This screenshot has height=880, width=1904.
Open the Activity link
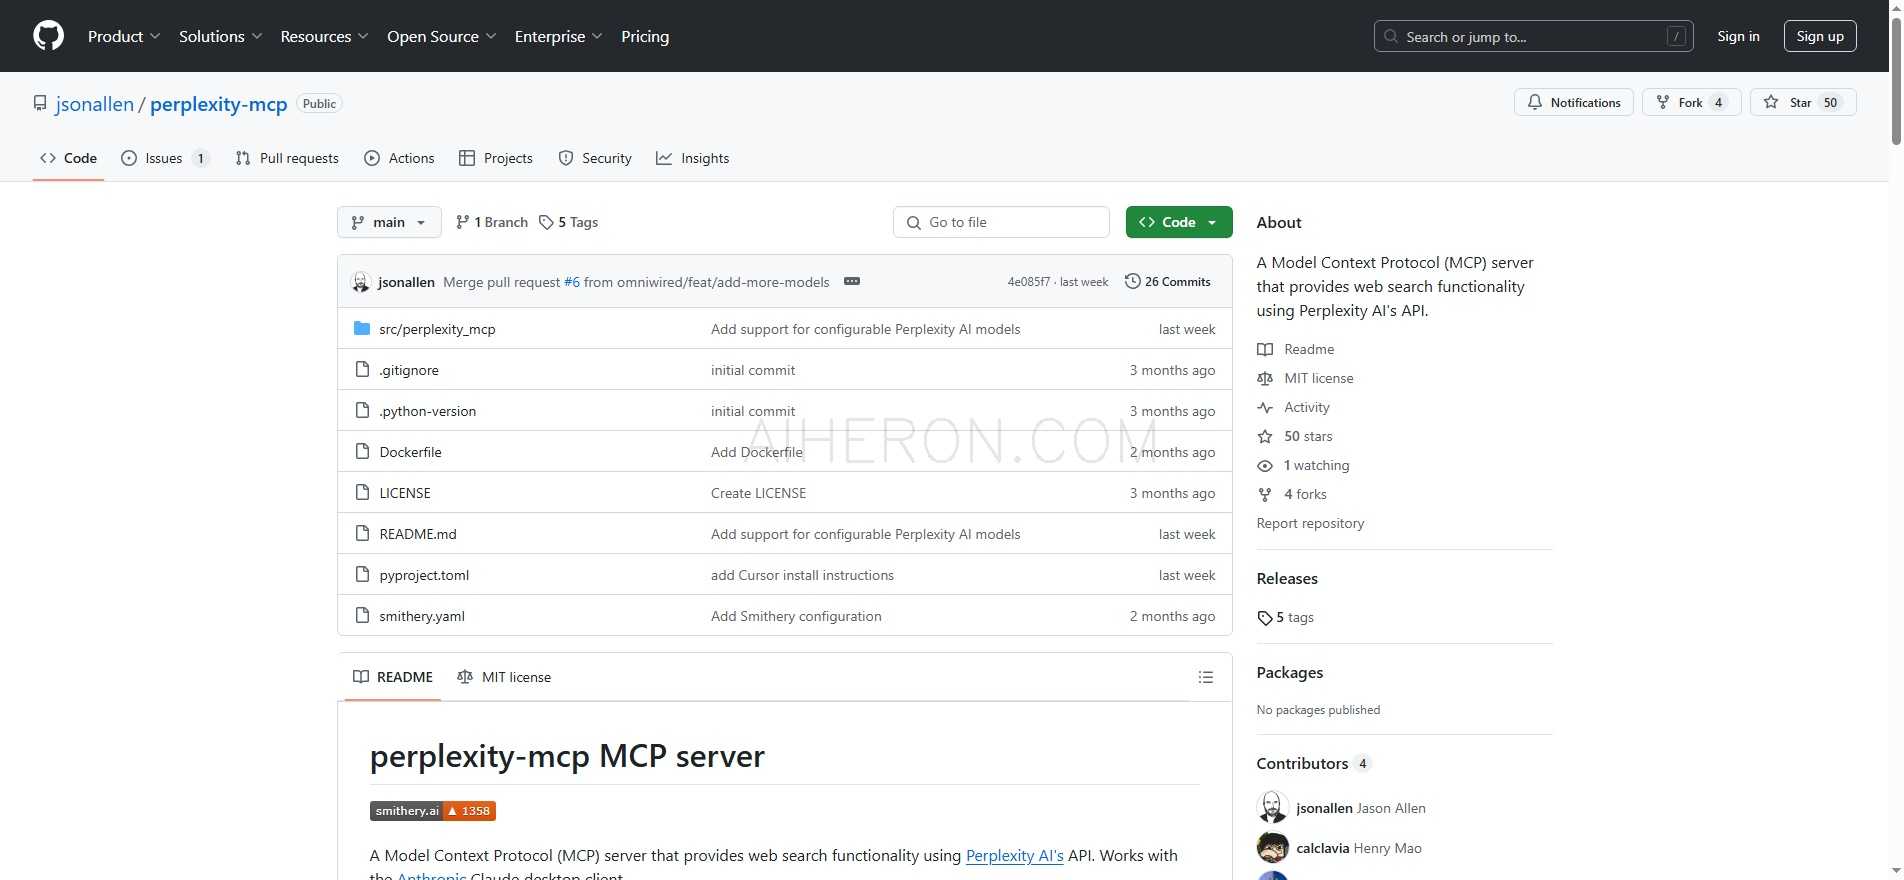[1293, 407]
